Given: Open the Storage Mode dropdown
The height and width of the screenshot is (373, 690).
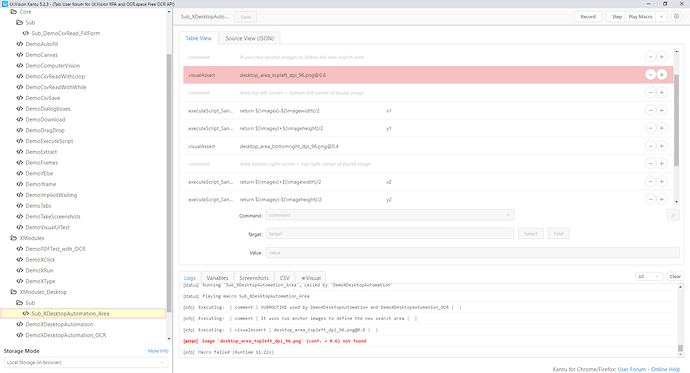Looking at the screenshot, I should coord(86,362).
